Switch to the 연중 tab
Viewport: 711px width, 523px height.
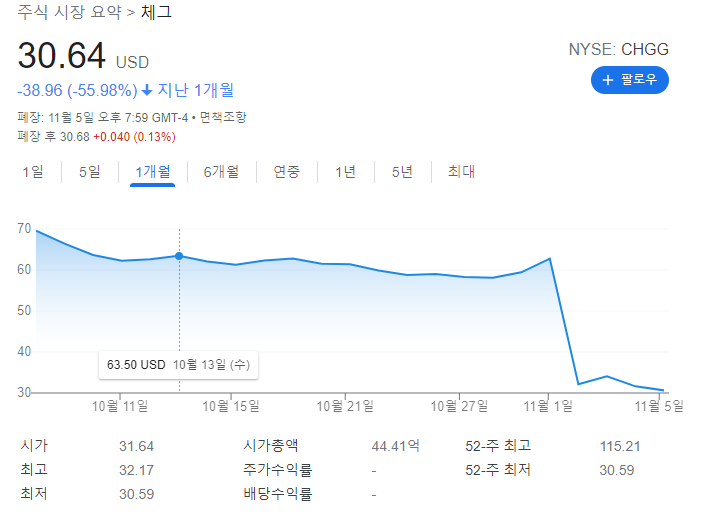(287, 172)
